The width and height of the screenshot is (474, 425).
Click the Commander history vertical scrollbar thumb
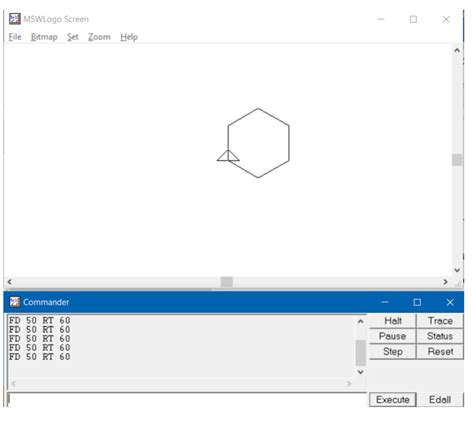click(360, 353)
